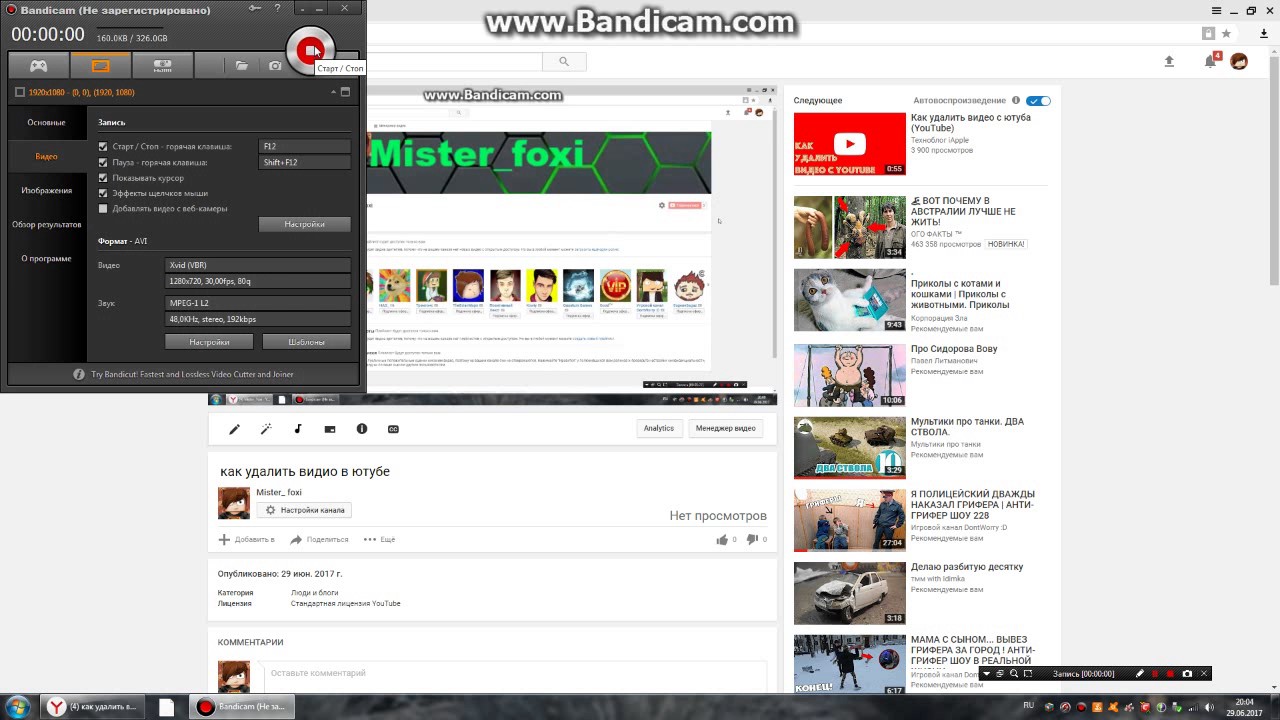Tick the checkbox next to 1920x1080 resolution
Viewport: 1280px width, 720px height.
pyautogui.click(x=20, y=92)
